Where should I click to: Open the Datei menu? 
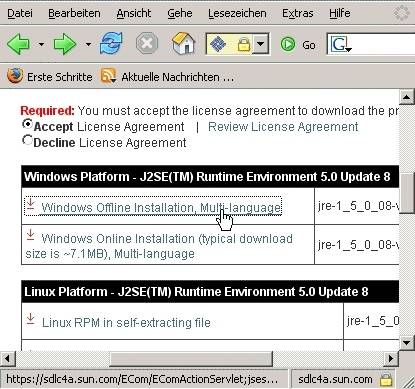[x=20, y=13]
